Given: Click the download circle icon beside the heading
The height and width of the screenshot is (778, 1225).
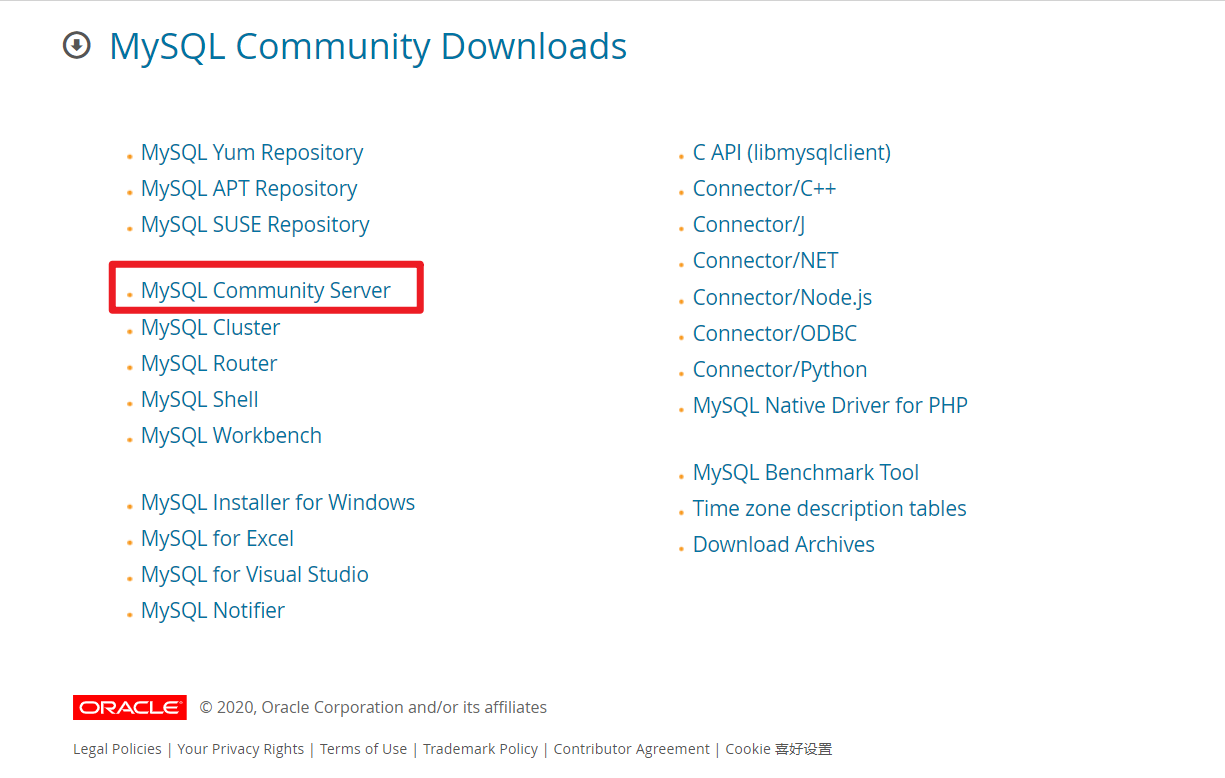Looking at the screenshot, I should (76, 46).
